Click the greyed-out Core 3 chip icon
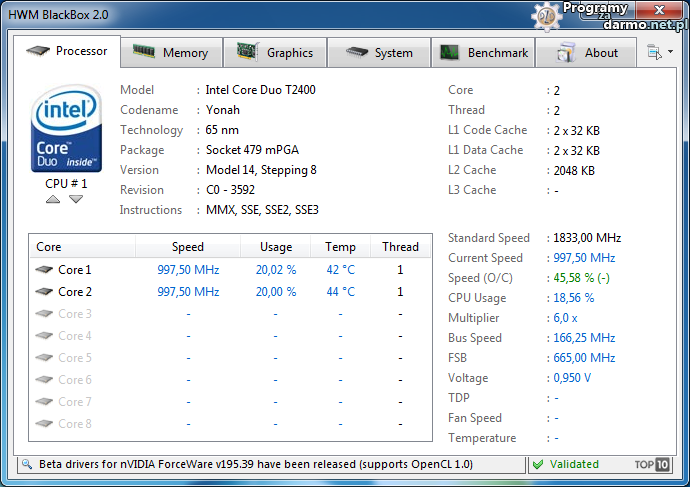The width and height of the screenshot is (690, 487). (44, 314)
